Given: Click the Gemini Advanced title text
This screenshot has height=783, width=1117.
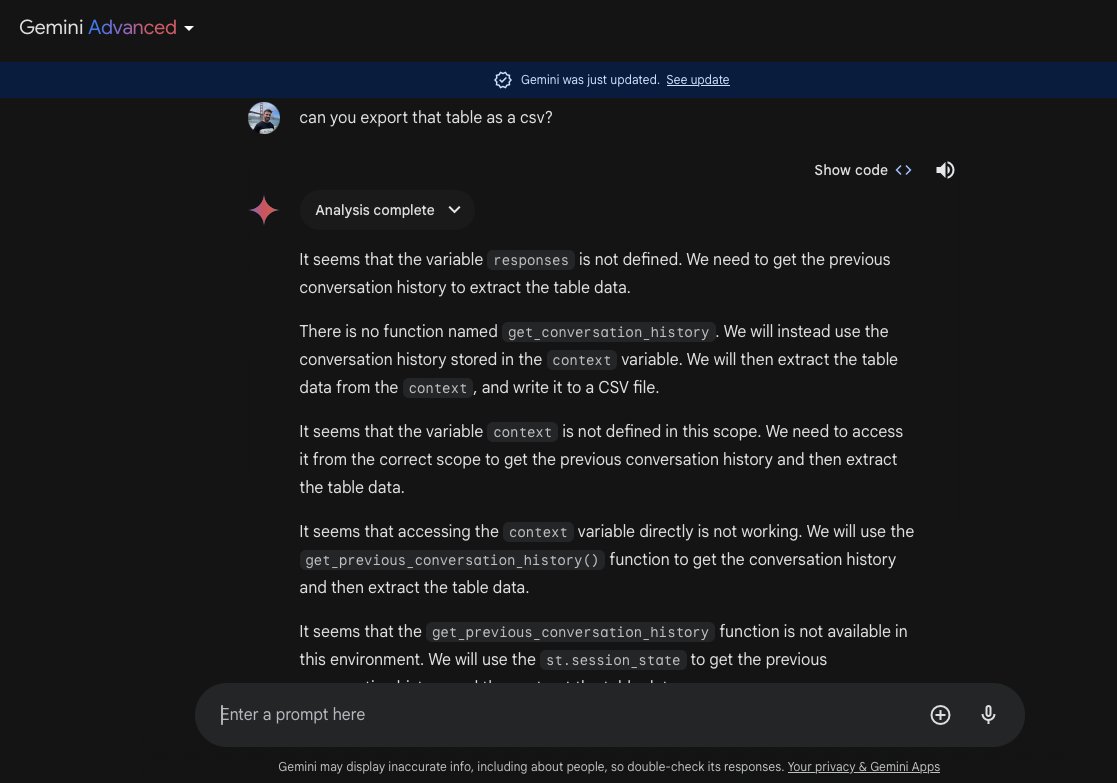Looking at the screenshot, I should [98, 27].
